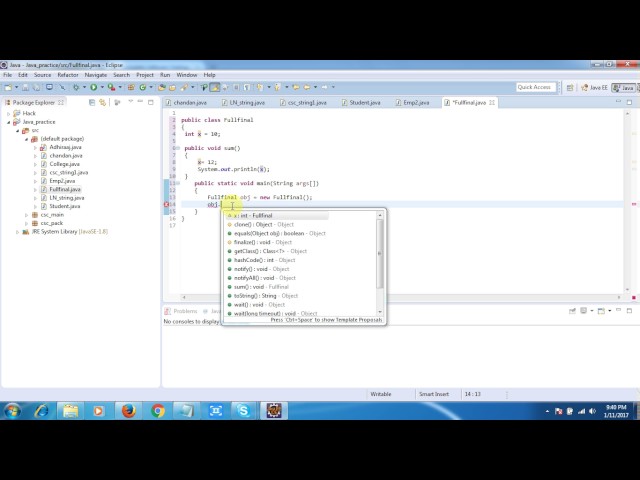Click the New Java Class green icon
Screen dimensions: 640x480
click(x=142, y=87)
